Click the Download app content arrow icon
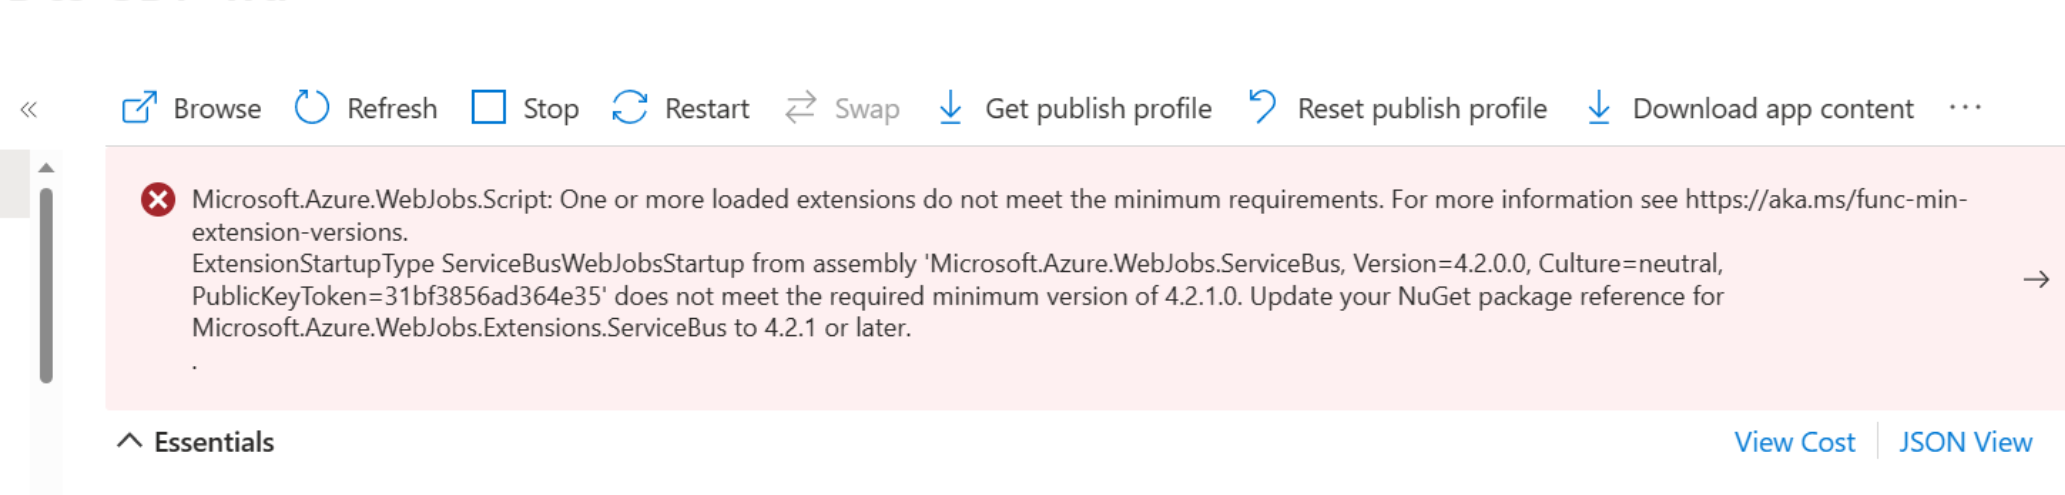The width and height of the screenshot is (2065, 495). (x=1599, y=108)
